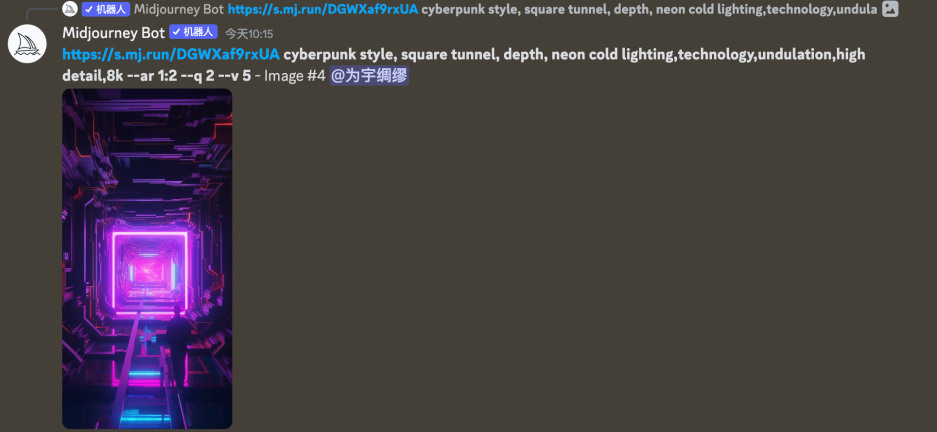Jump to original via reply preview prompt text
This screenshot has width=937, height=432.
coord(649,9)
